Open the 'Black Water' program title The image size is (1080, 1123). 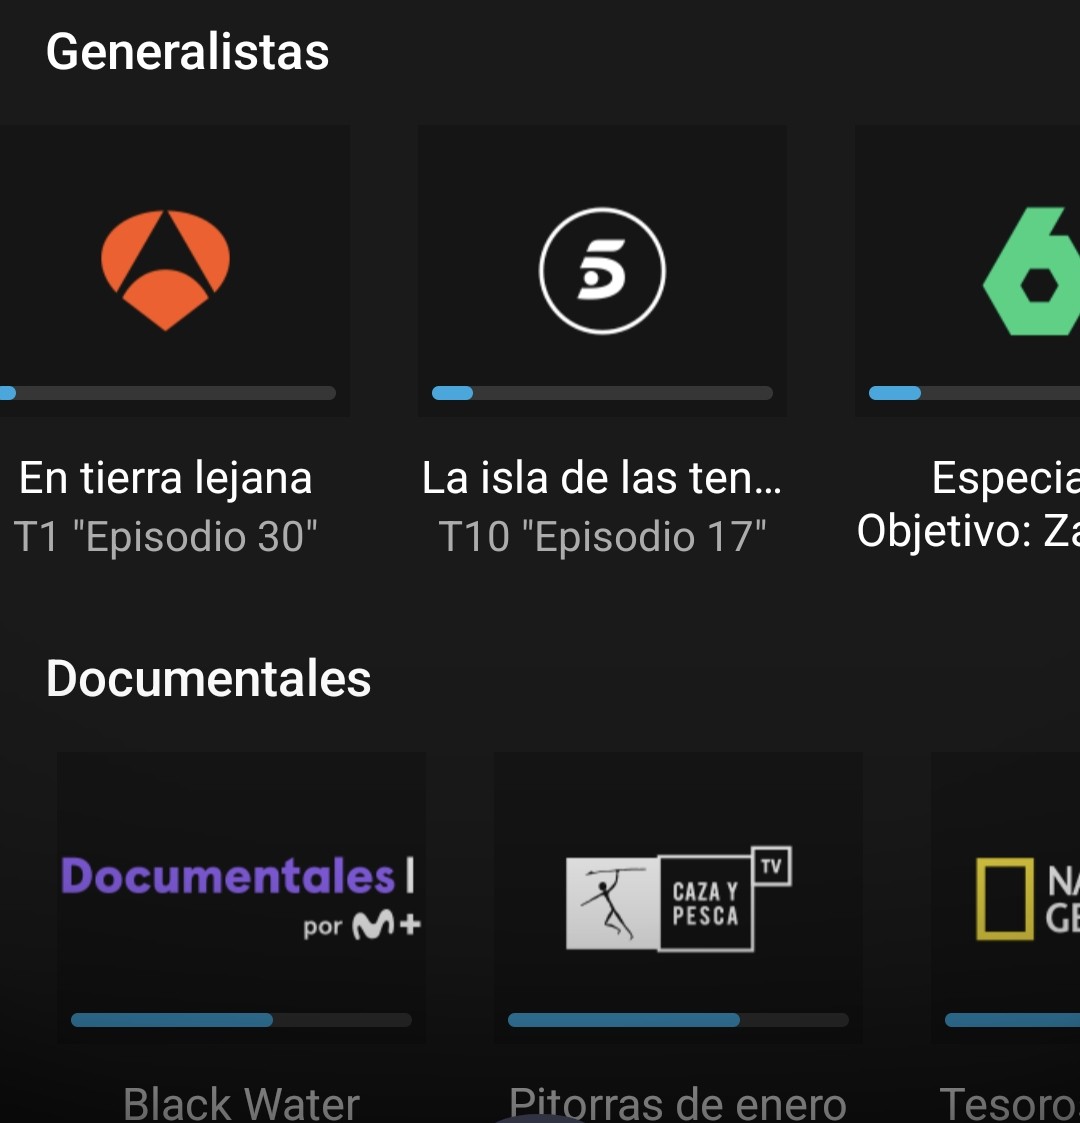tap(241, 1103)
